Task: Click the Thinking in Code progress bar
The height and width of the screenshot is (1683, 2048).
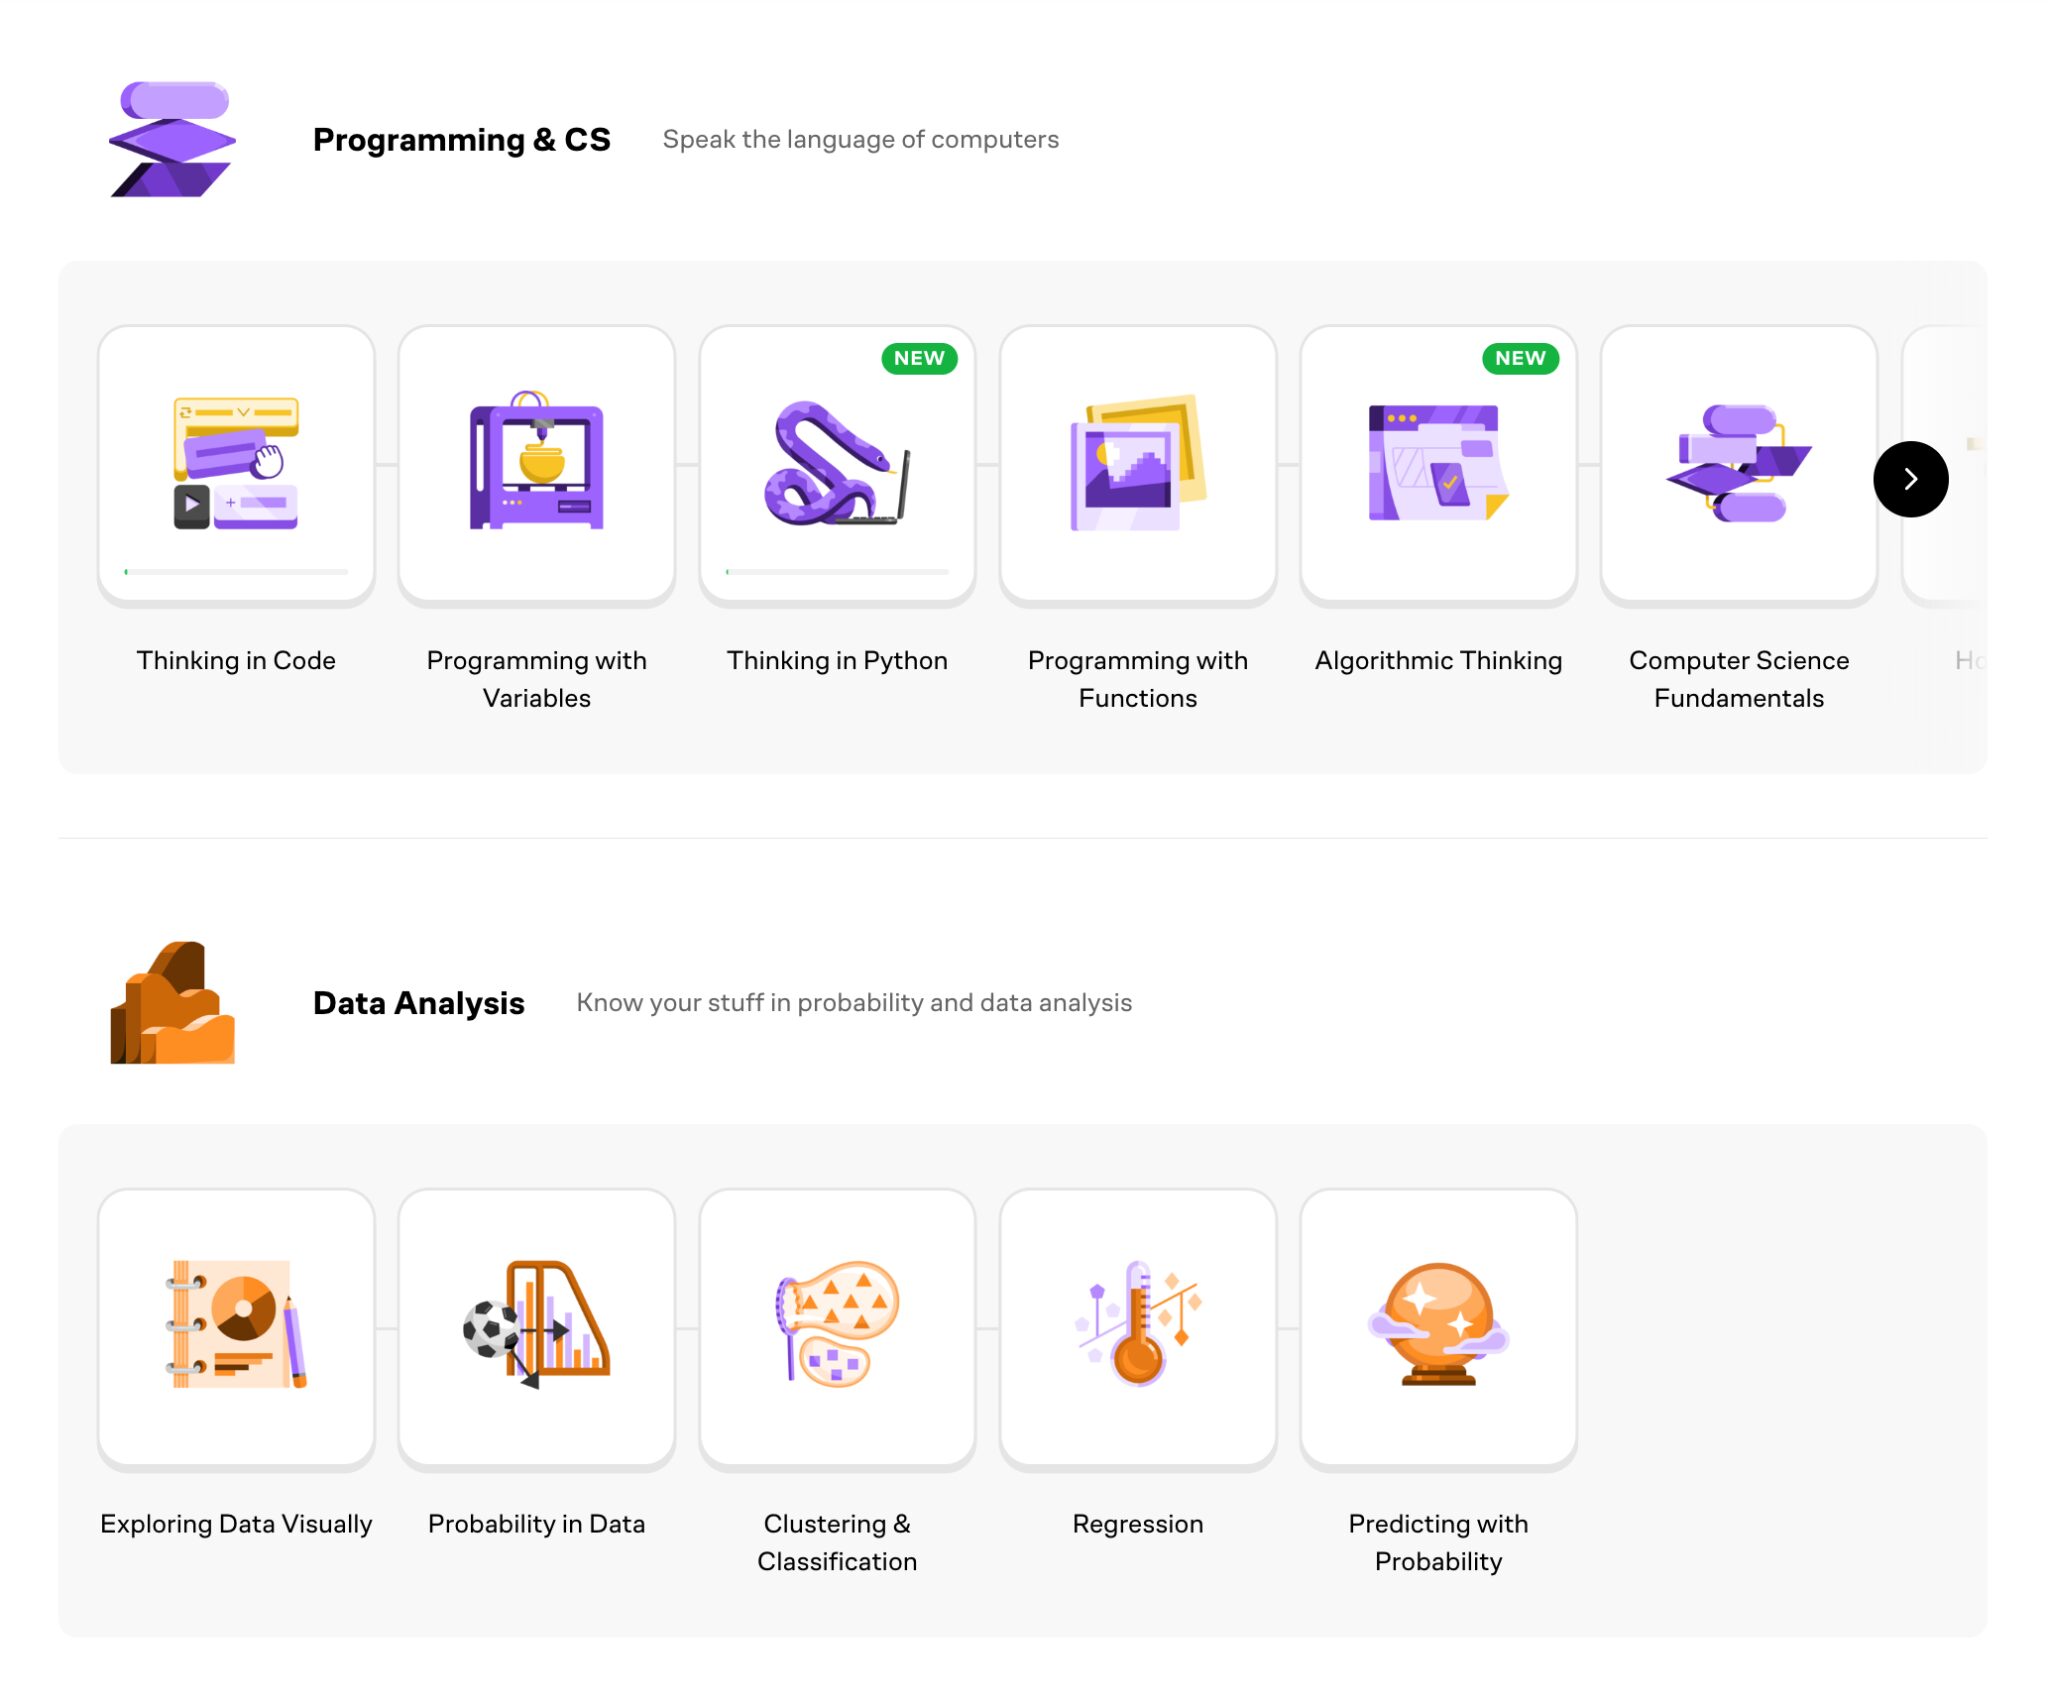Action: (236, 572)
